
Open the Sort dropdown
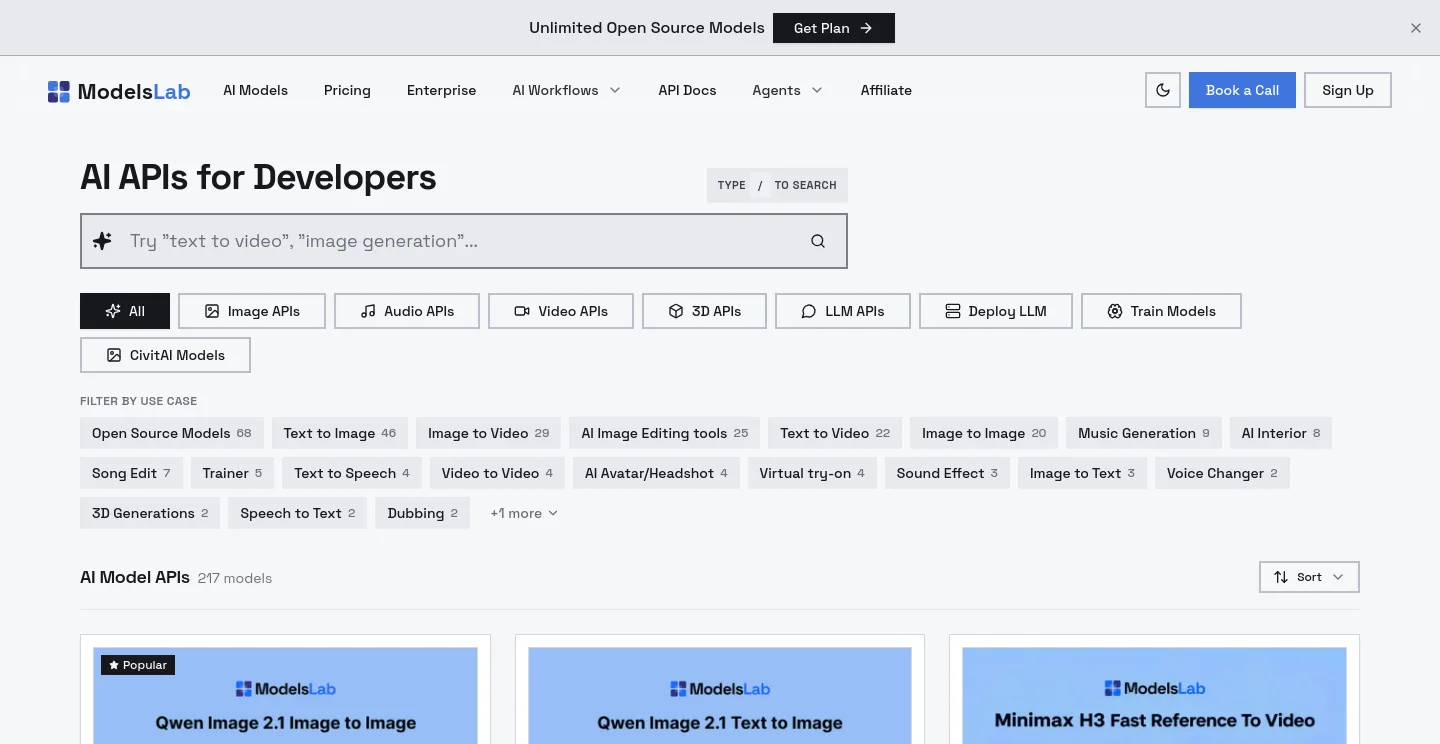point(1309,577)
